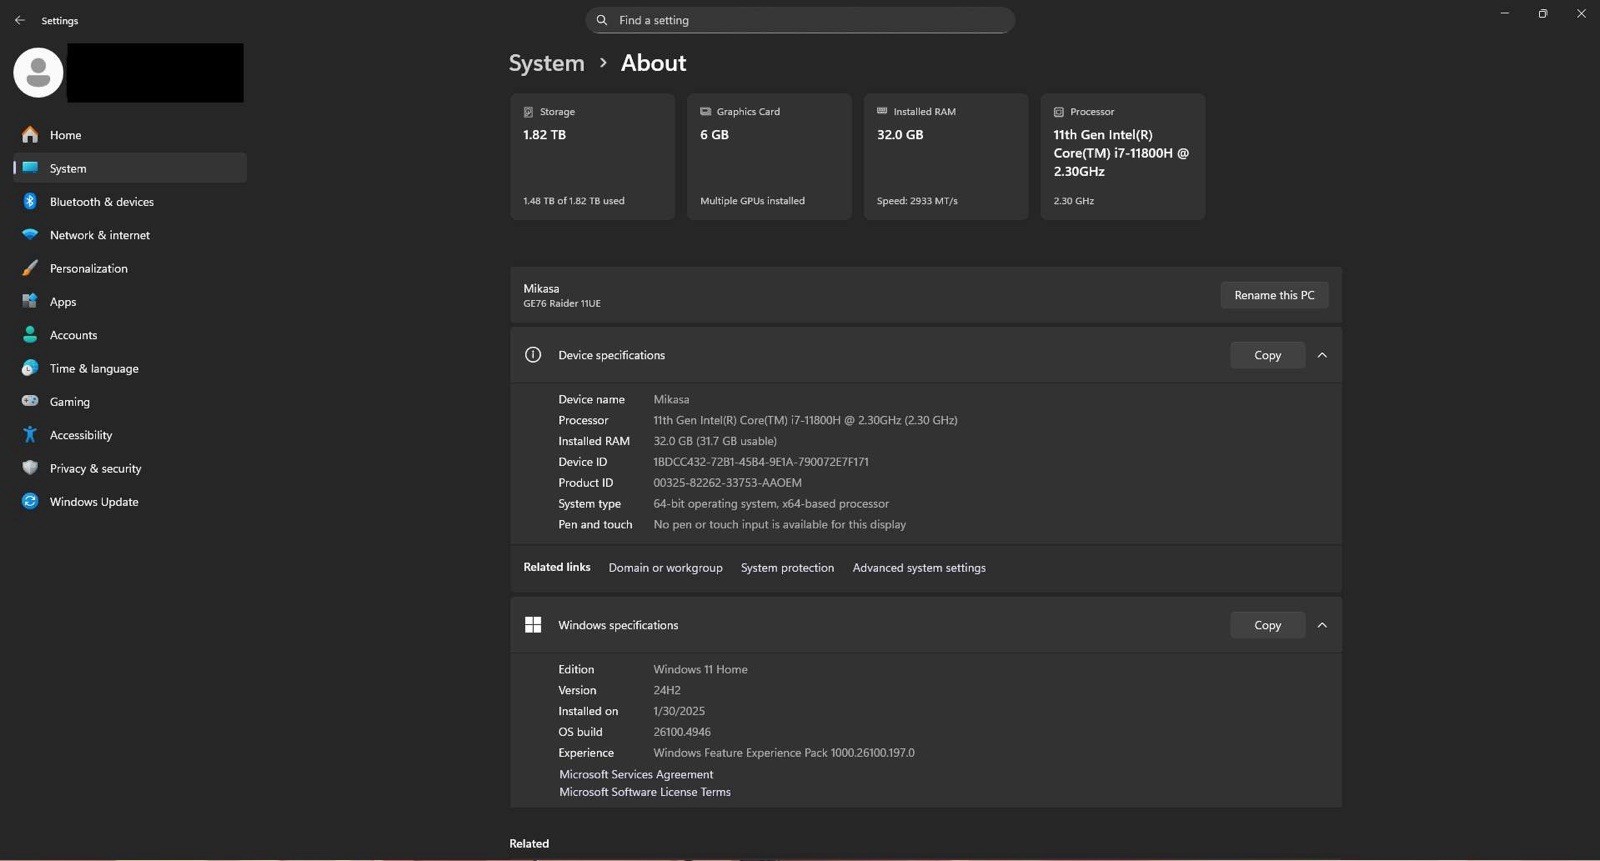Screen dimensions: 1600x861
Task: Click the 1.48 TB of 1.82 TB used text
Action: pos(574,201)
